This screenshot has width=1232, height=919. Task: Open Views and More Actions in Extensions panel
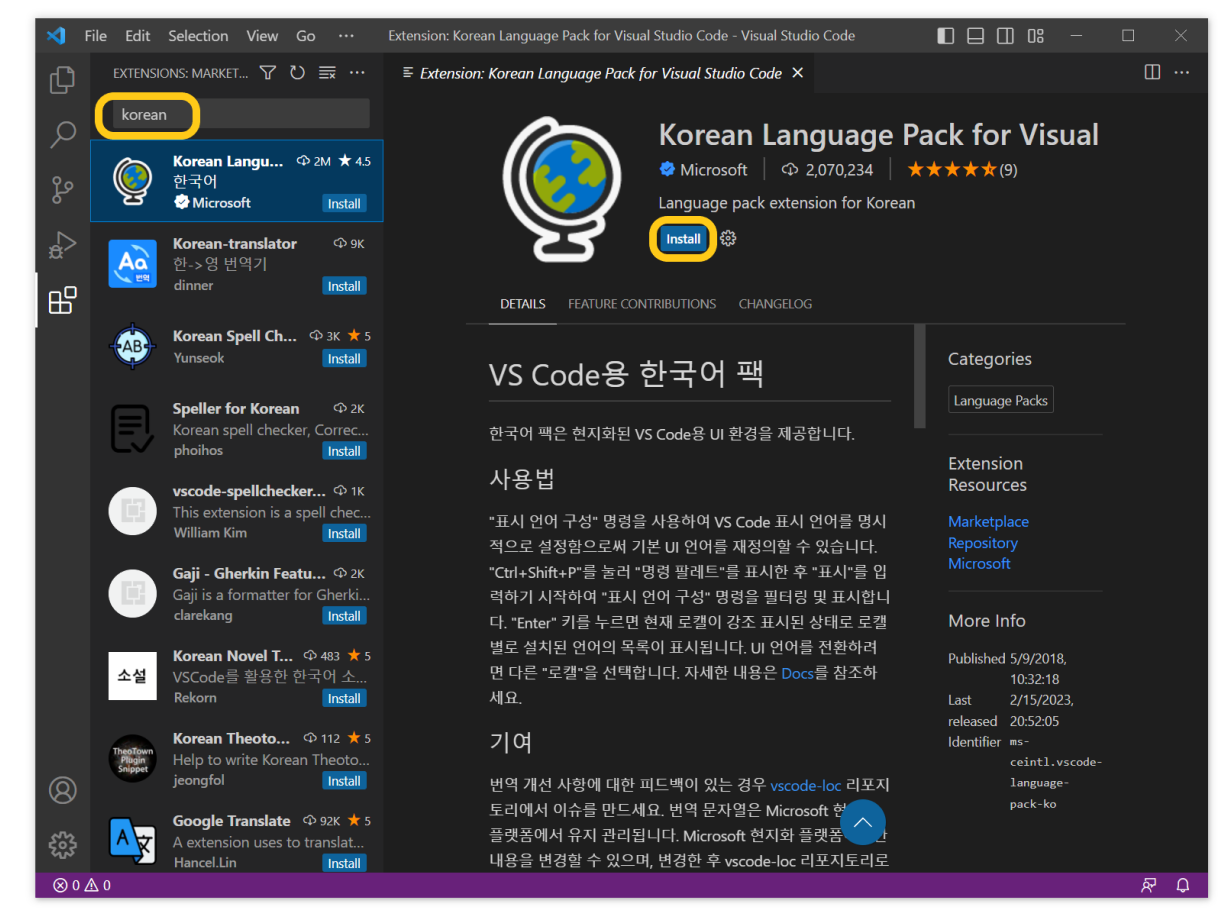pos(357,73)
